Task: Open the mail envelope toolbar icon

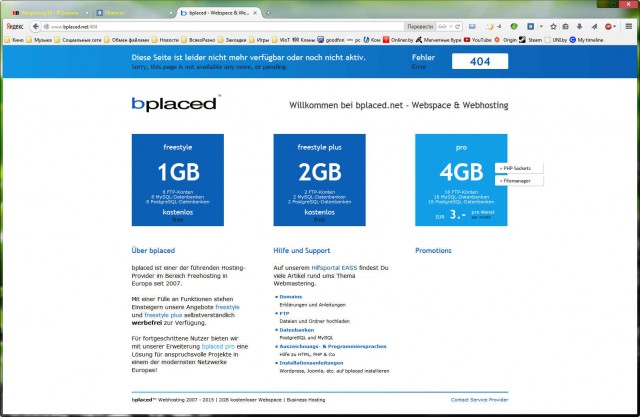Action: [x=472, y=27]
